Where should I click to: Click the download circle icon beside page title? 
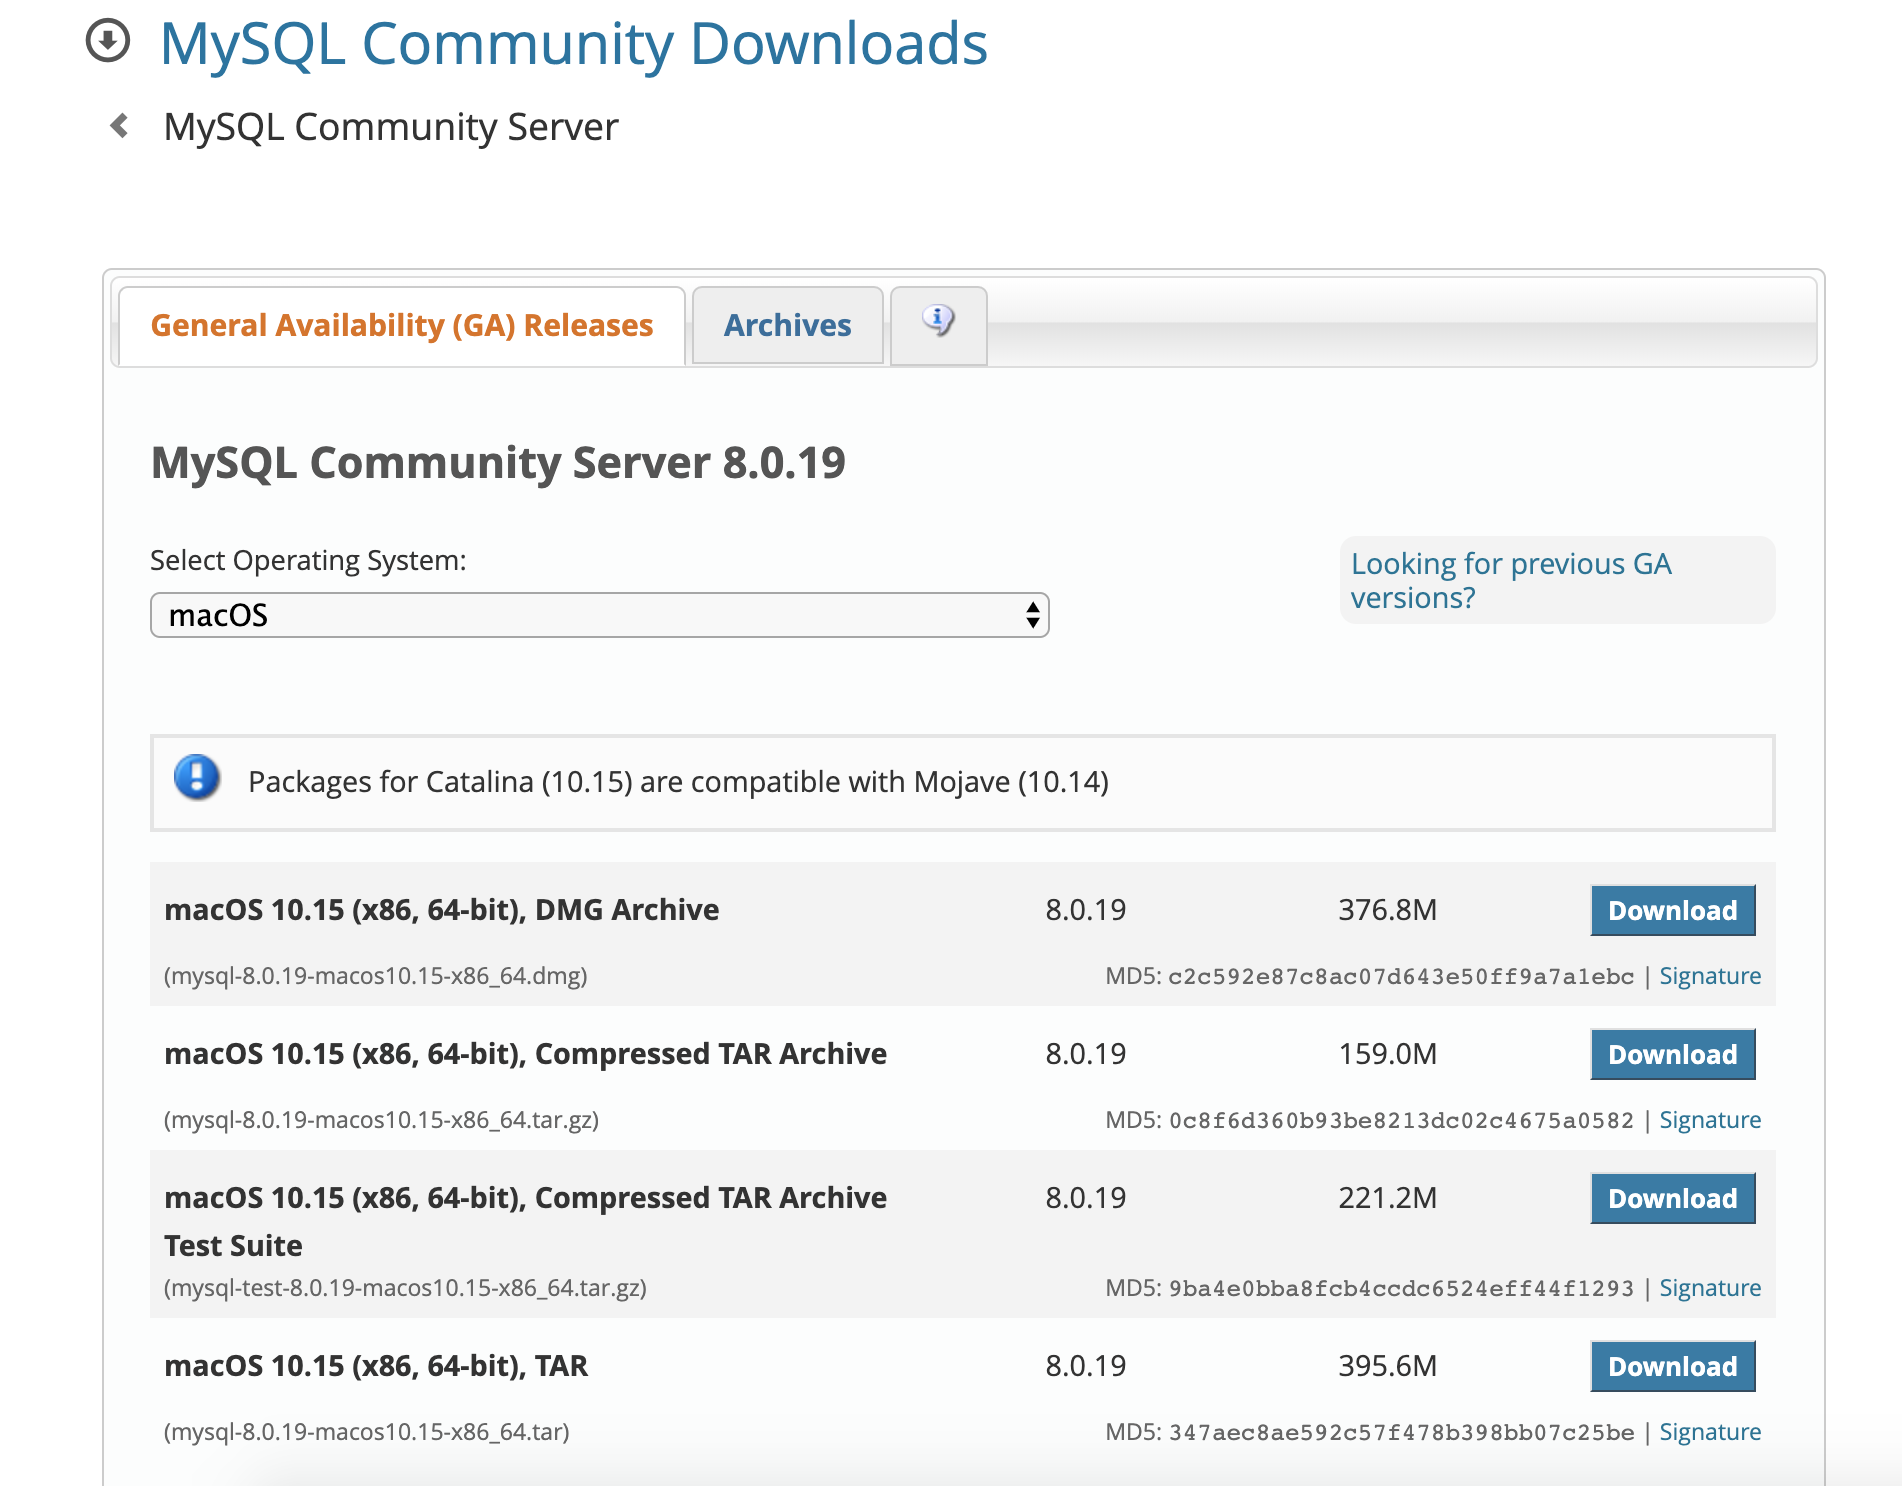click(108, 42)
